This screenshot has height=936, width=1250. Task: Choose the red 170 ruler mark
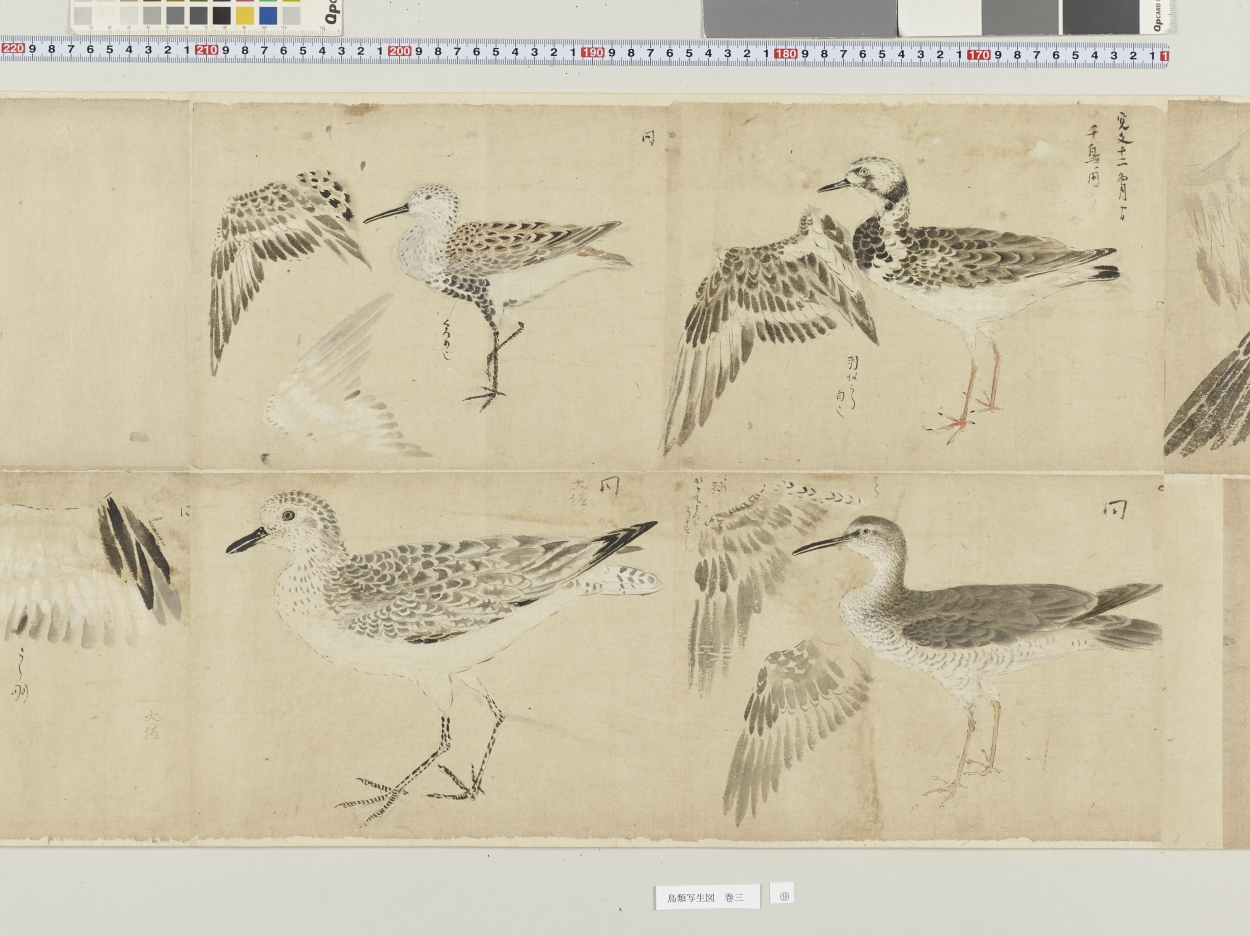[978, 55]
